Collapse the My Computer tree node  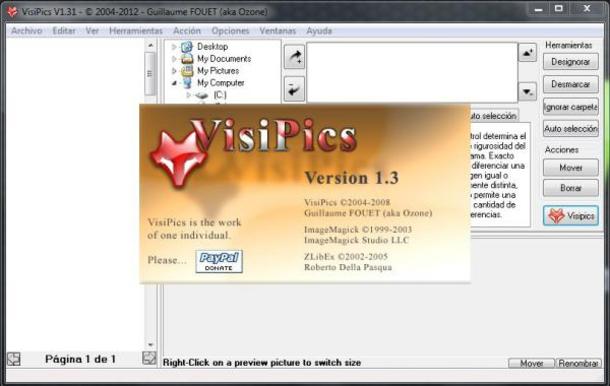point(174,83)
